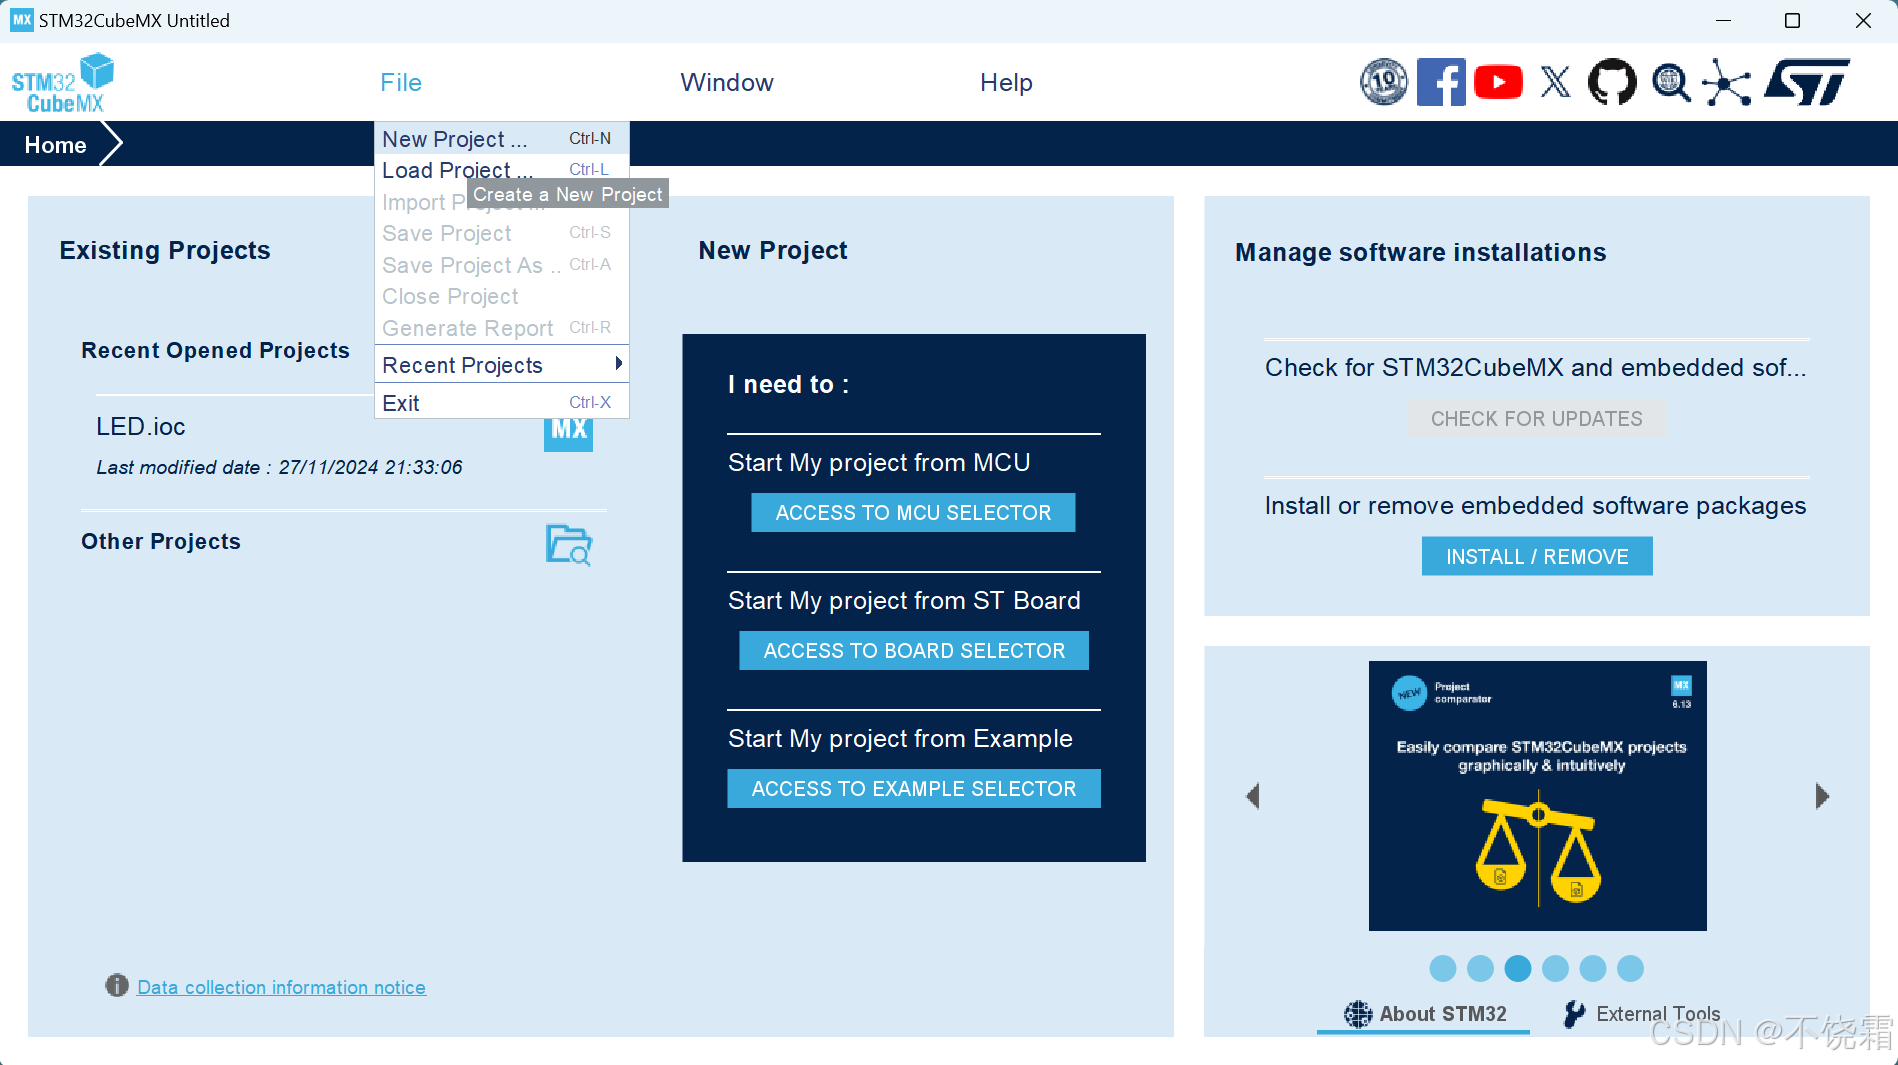This screenshot has width=1898, height=1065.
Task: Click the Last modified date text
Action: pyautogui.click(x=279, y=467)
